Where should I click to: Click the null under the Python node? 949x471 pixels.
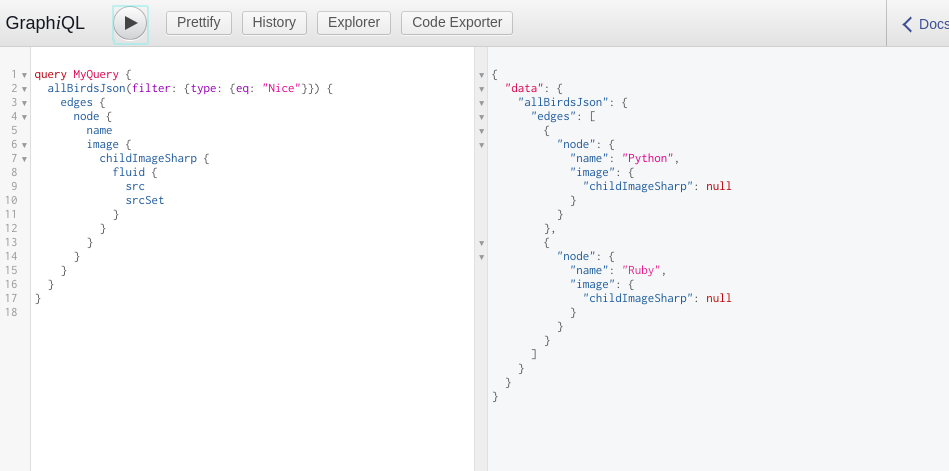[x=718, y=186]
